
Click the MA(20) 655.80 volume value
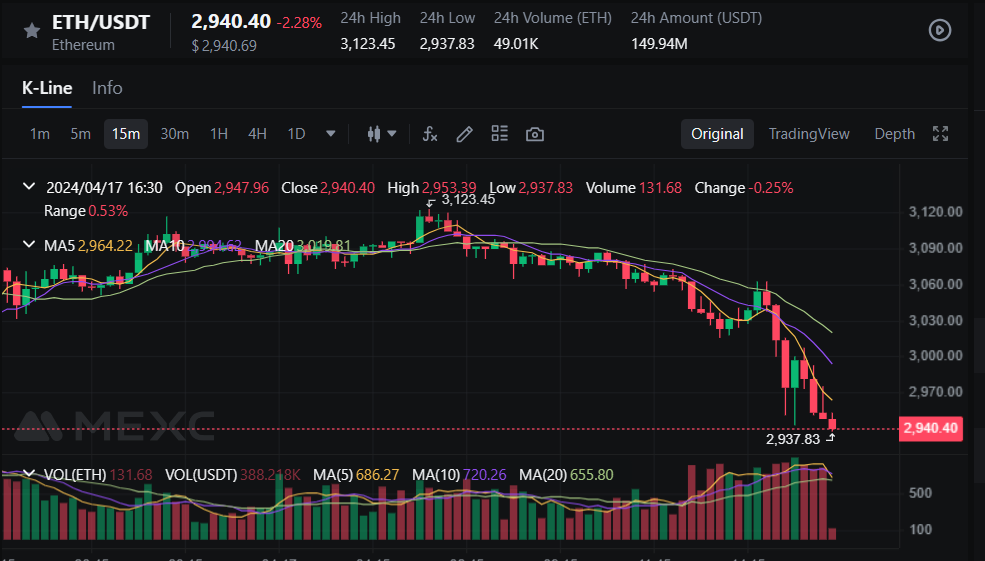point(591,475)
